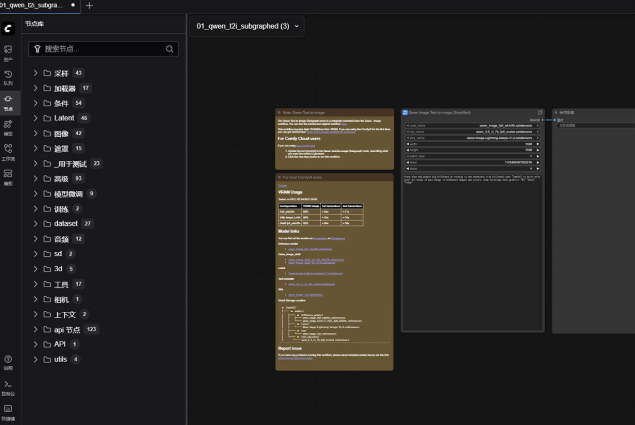Image resolution: width=635 pixels, height=425 pixels.
Task: Expand the 模型微调 category
Action: 35,194
